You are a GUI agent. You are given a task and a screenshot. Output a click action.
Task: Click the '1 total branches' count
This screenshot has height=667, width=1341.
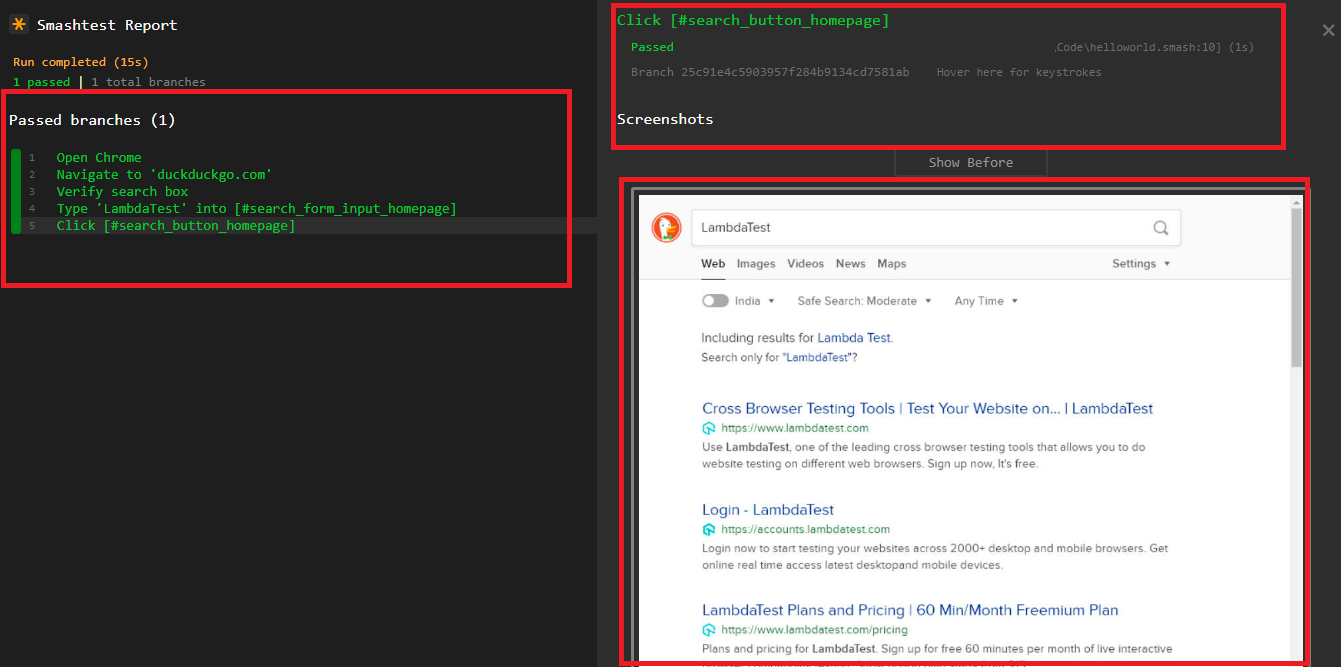[148, 82]
